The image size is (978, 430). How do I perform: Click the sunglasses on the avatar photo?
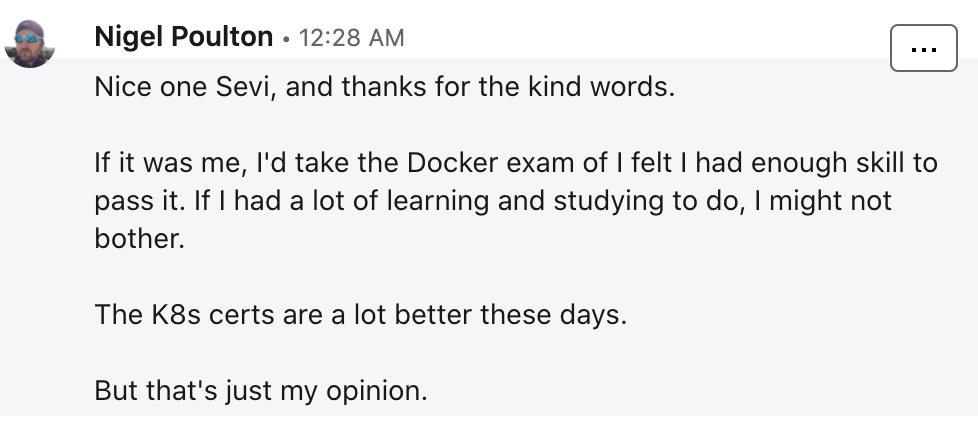point(27,39)
